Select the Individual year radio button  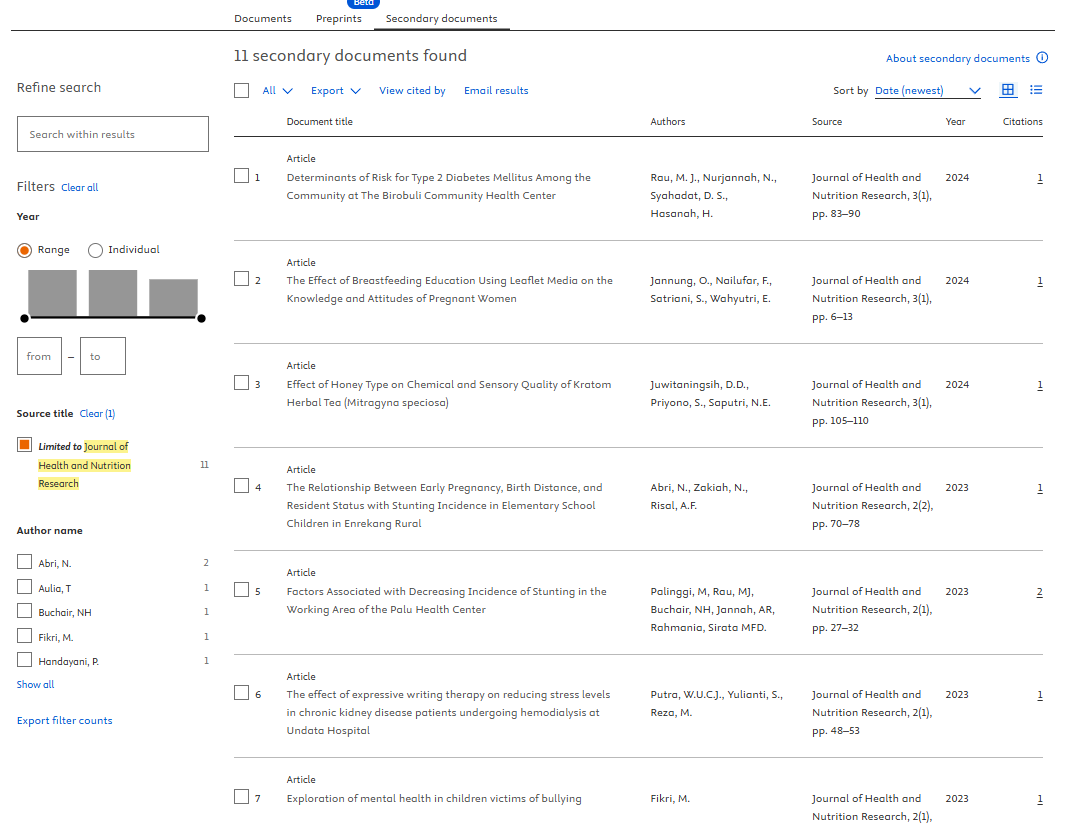95,250
